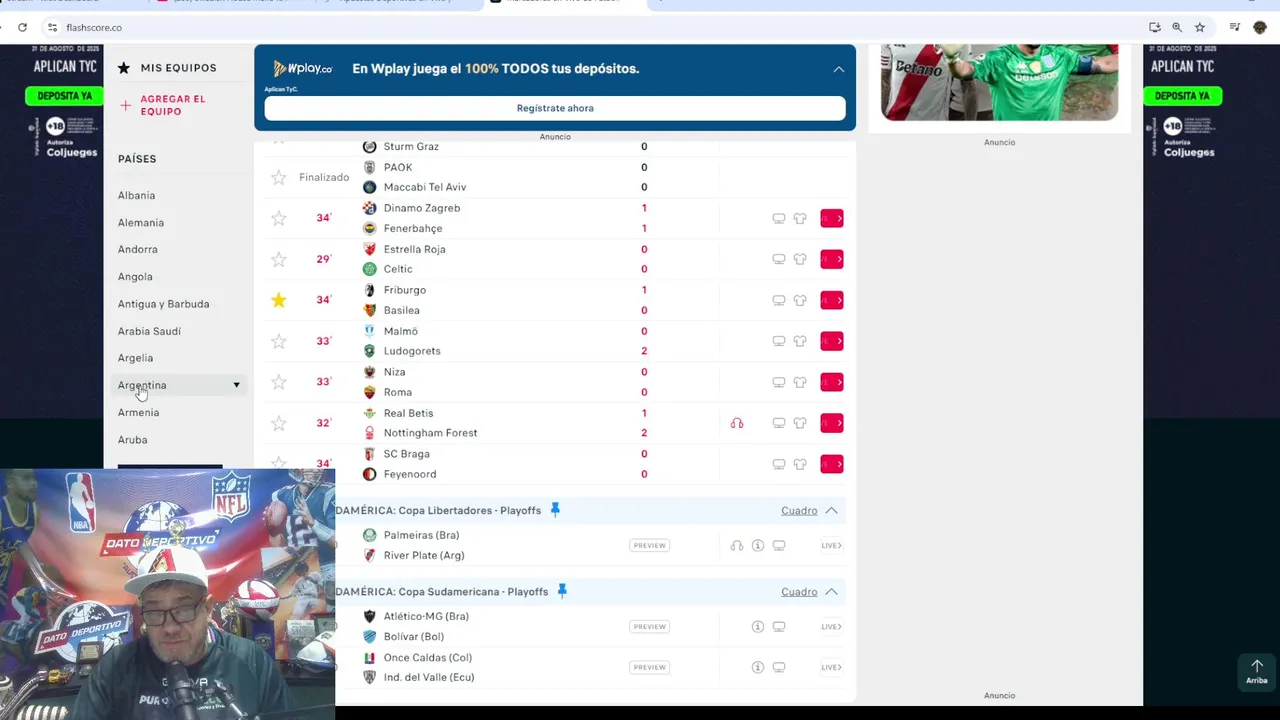Screen dimensions: 1280x720
Task: Select Alemania in countries list
Action: tap(141, 222)
